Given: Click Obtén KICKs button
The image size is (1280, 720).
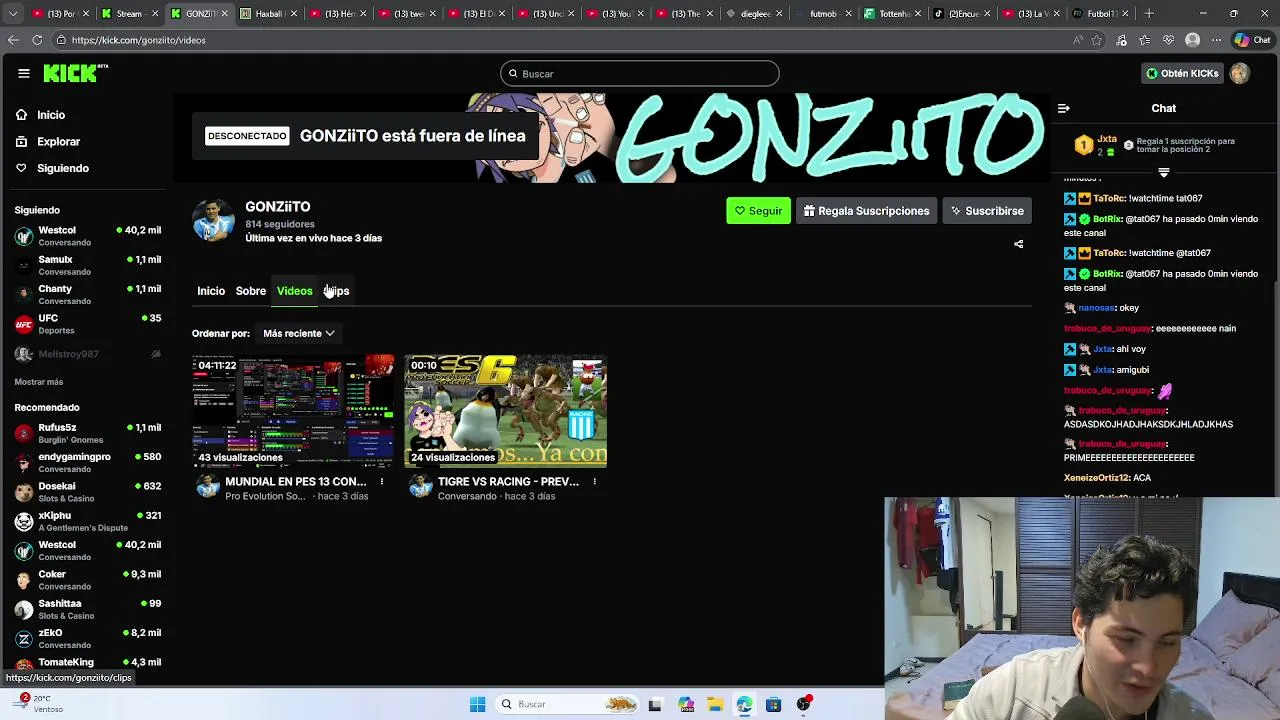Looking at the screenshot, I should pos(1182,73).
